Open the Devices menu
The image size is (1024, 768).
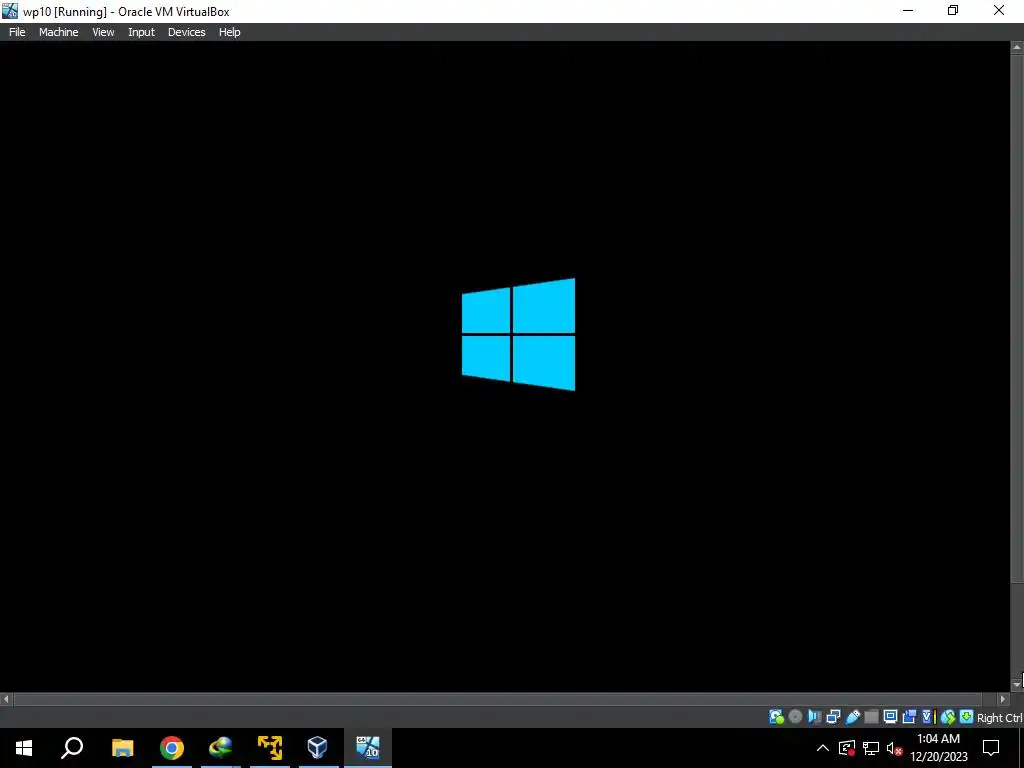(186, 32)
